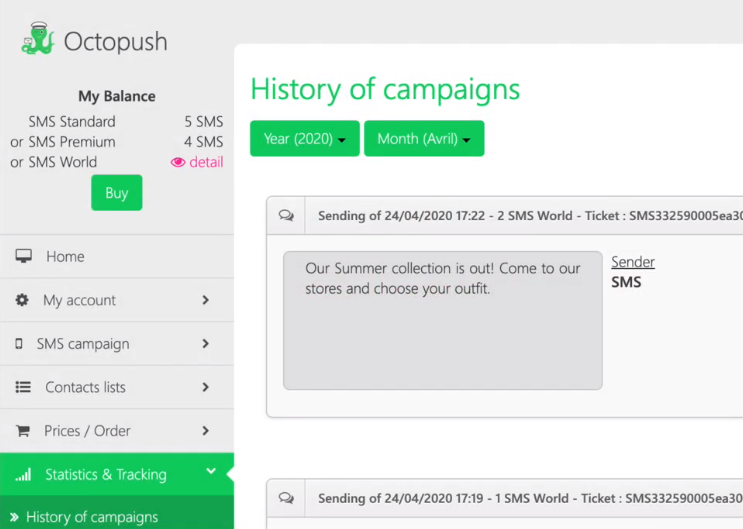Open the Month (Avril) dropdown
The image size is (743, 529).
click(x=424, y=139)
